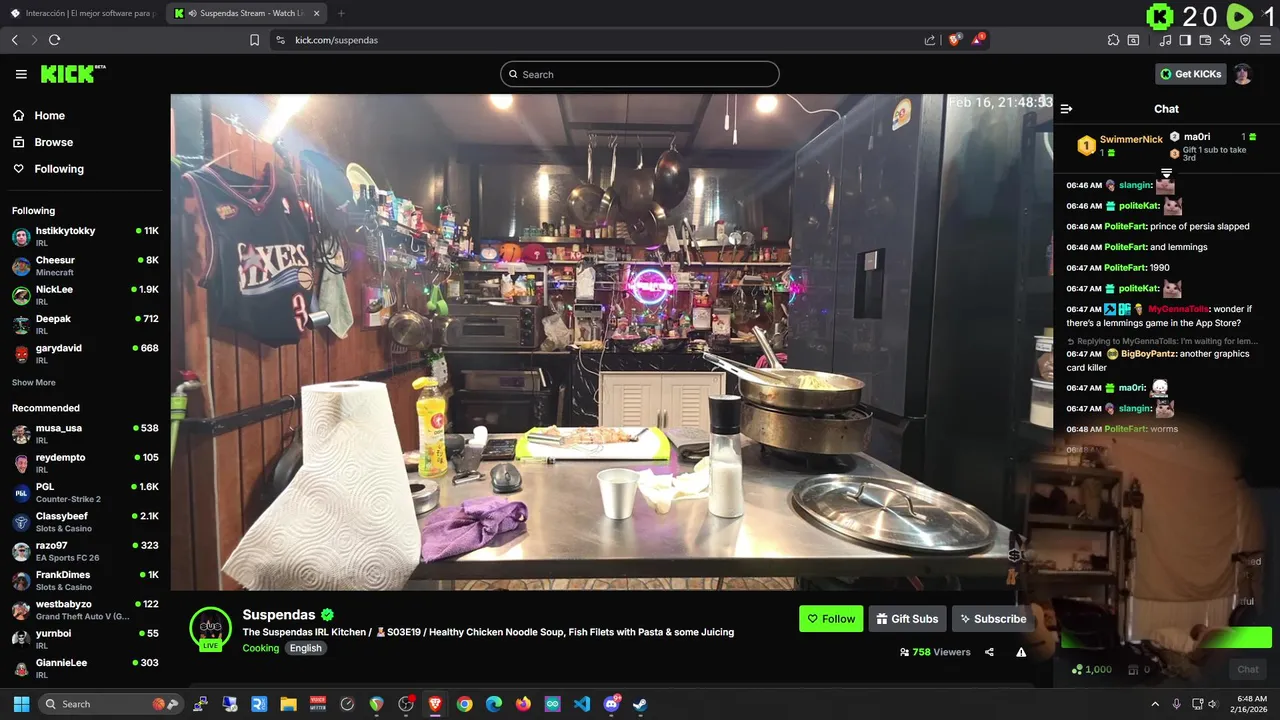1280x720 pixels.
Task: Click the Suspendas channel avatar
Action: point(210,628)
